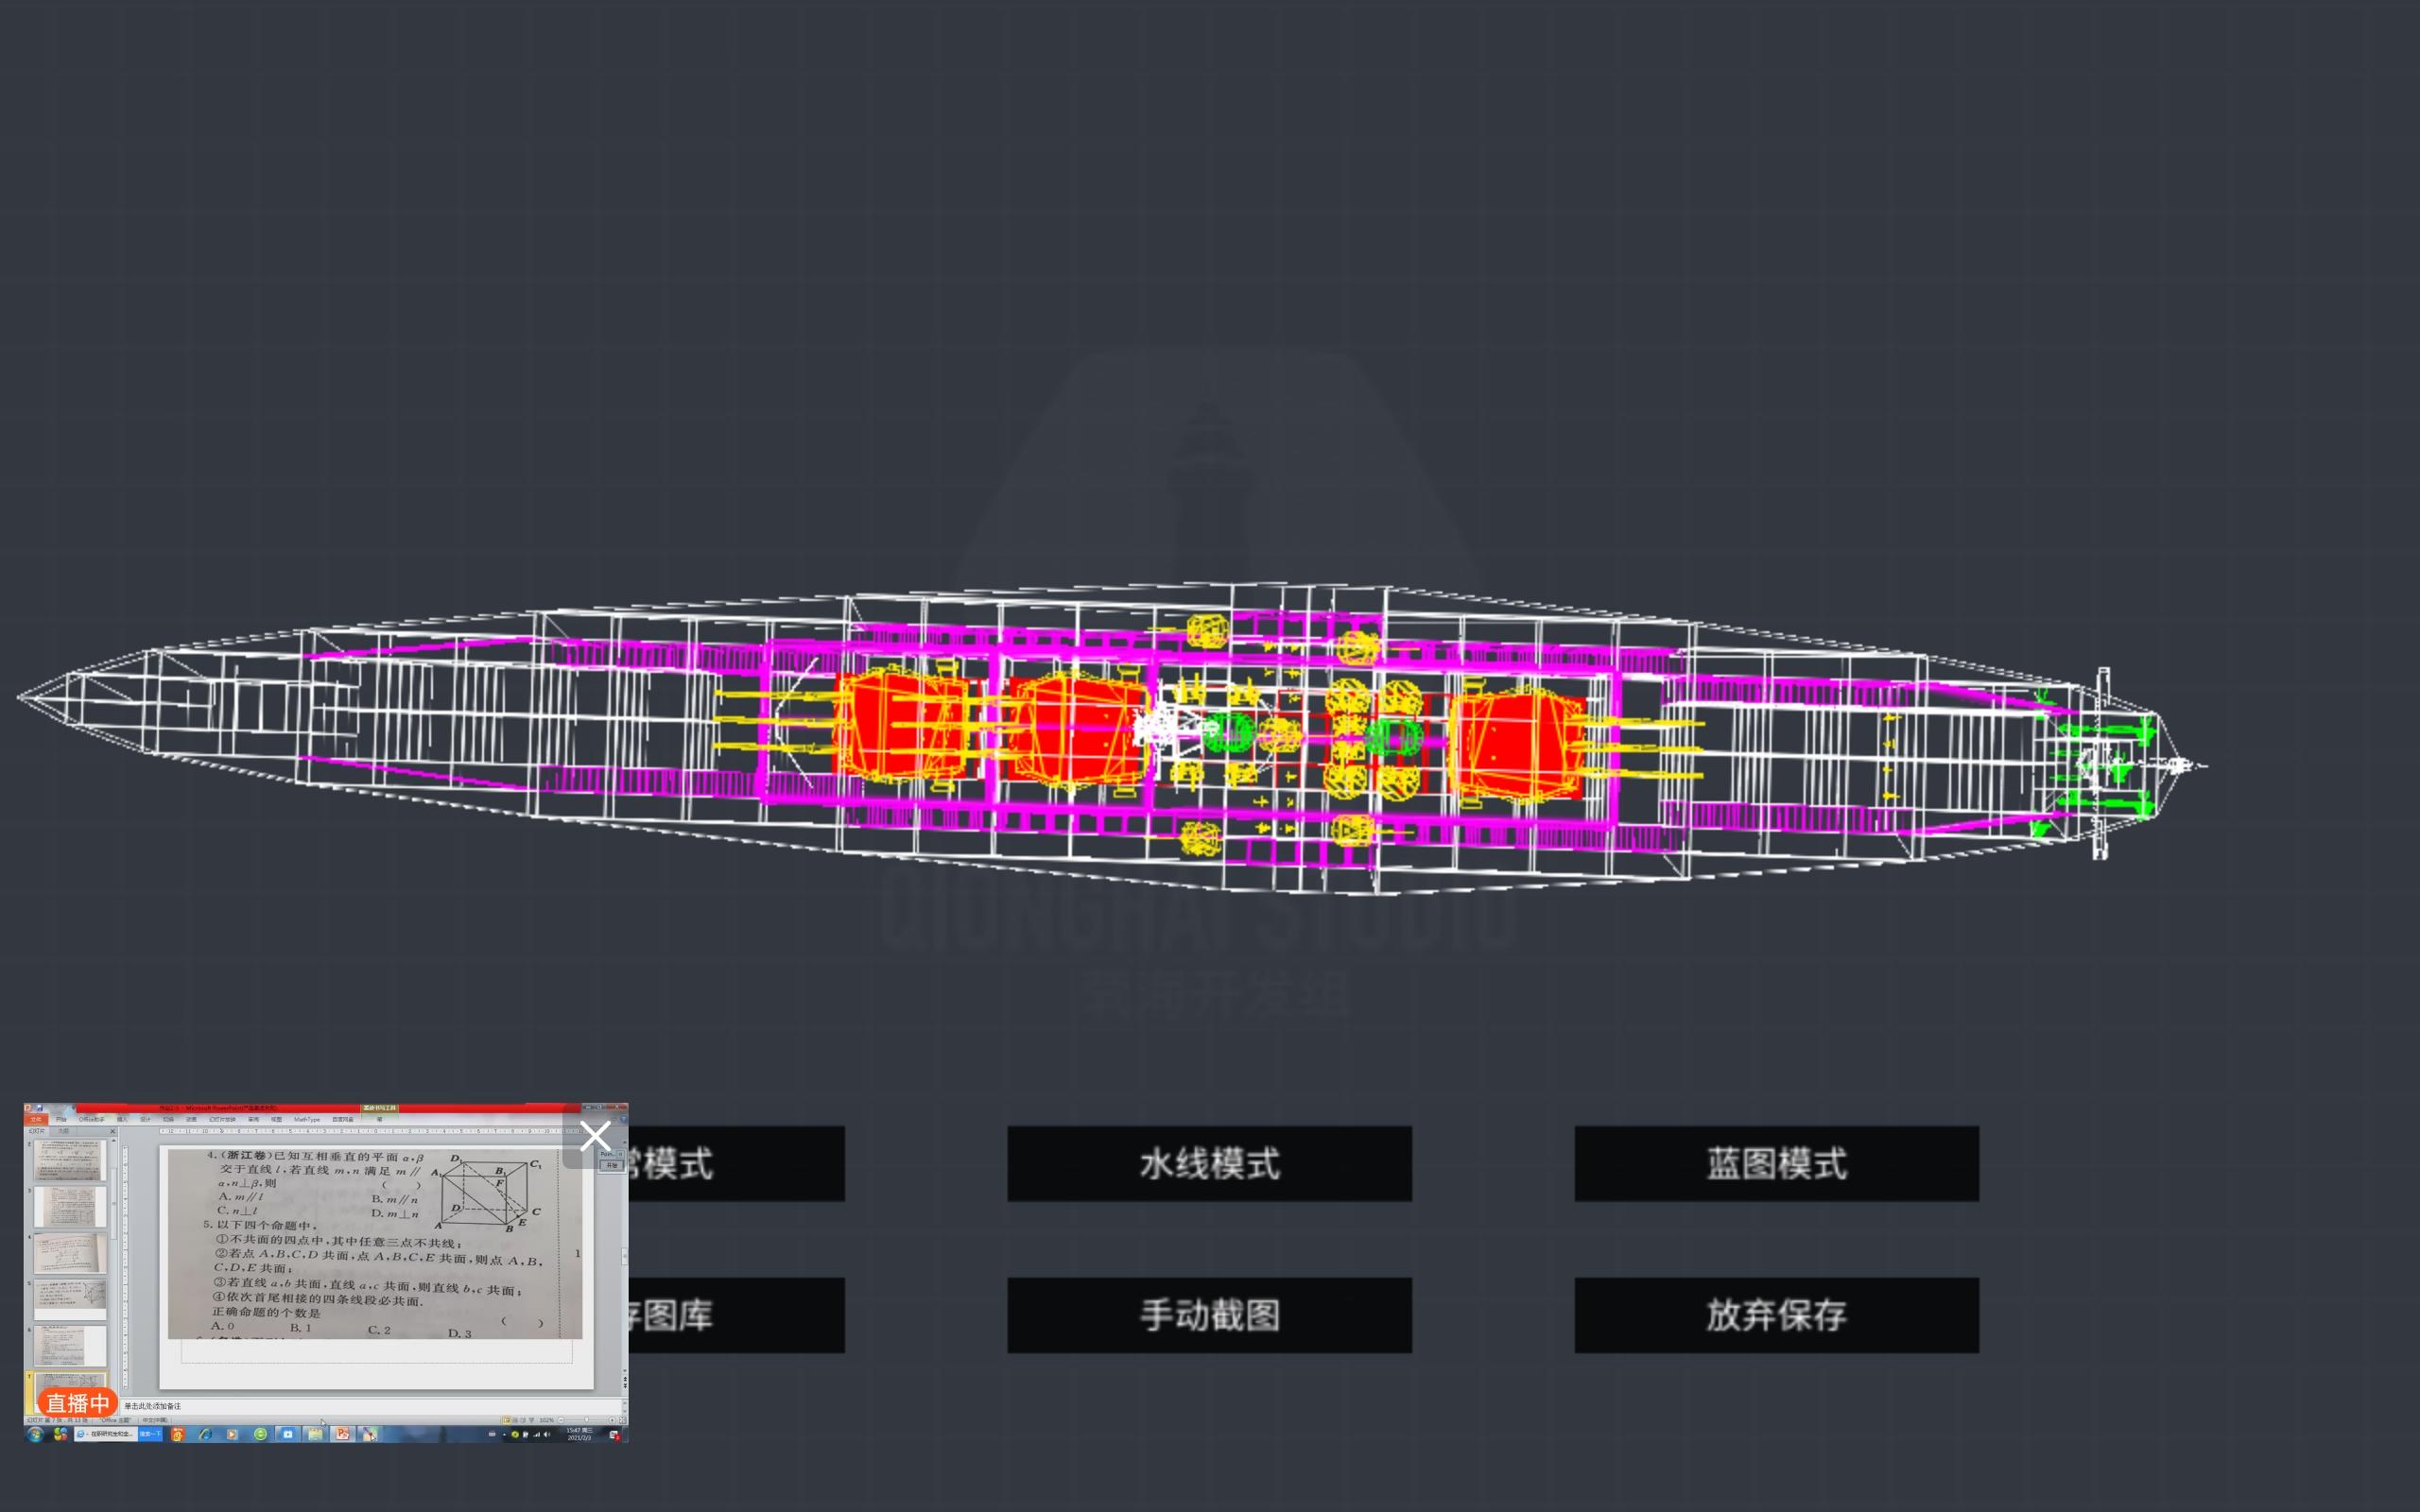Image resolution: width=2420 pixels, height=1512 pixels.
Task: Click the partly hidden 常模式 button
Action: (x=737, y=1163)
